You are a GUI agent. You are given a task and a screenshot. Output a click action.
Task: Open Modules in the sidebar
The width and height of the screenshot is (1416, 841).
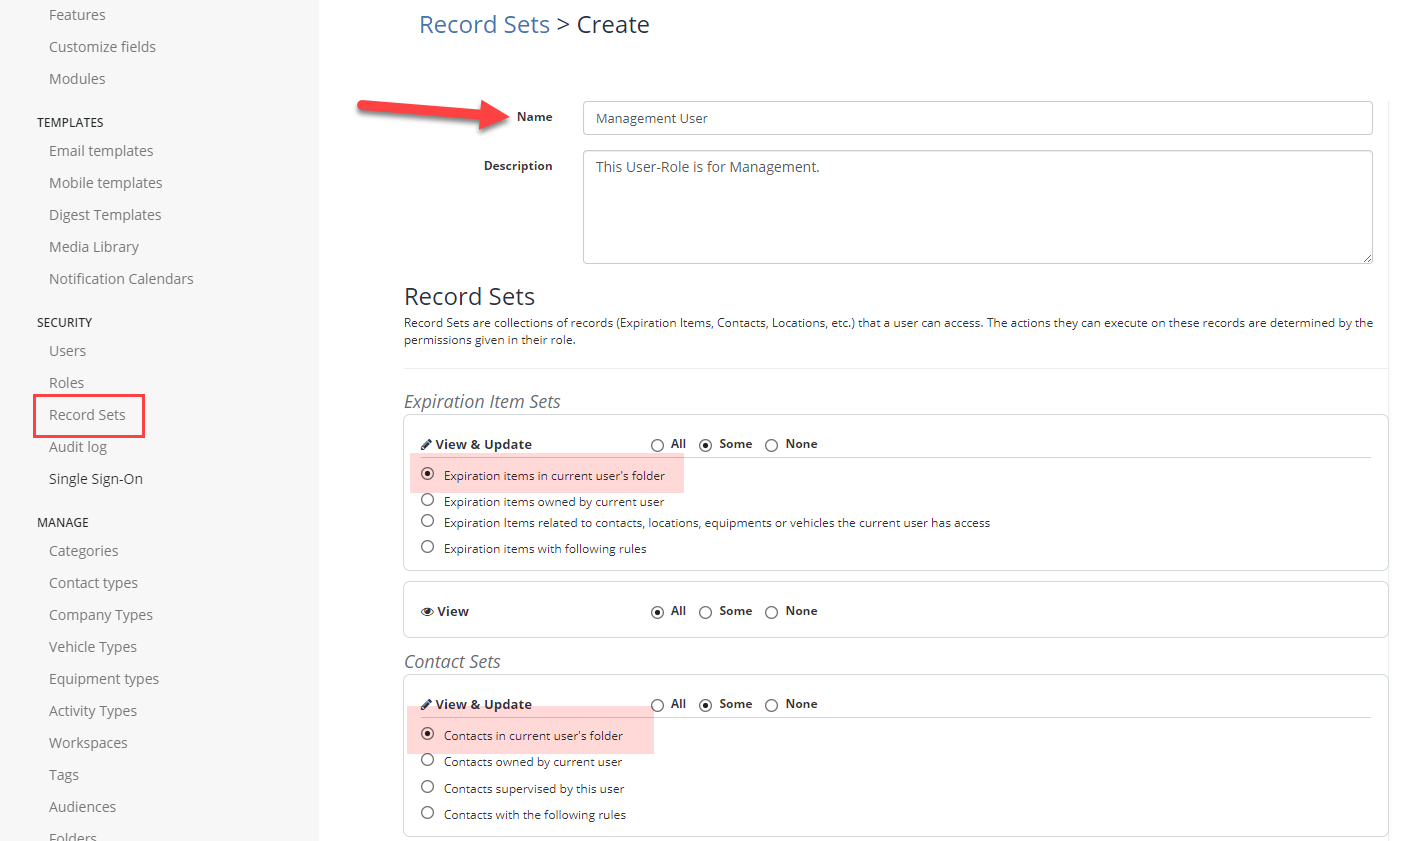(77, 79)
